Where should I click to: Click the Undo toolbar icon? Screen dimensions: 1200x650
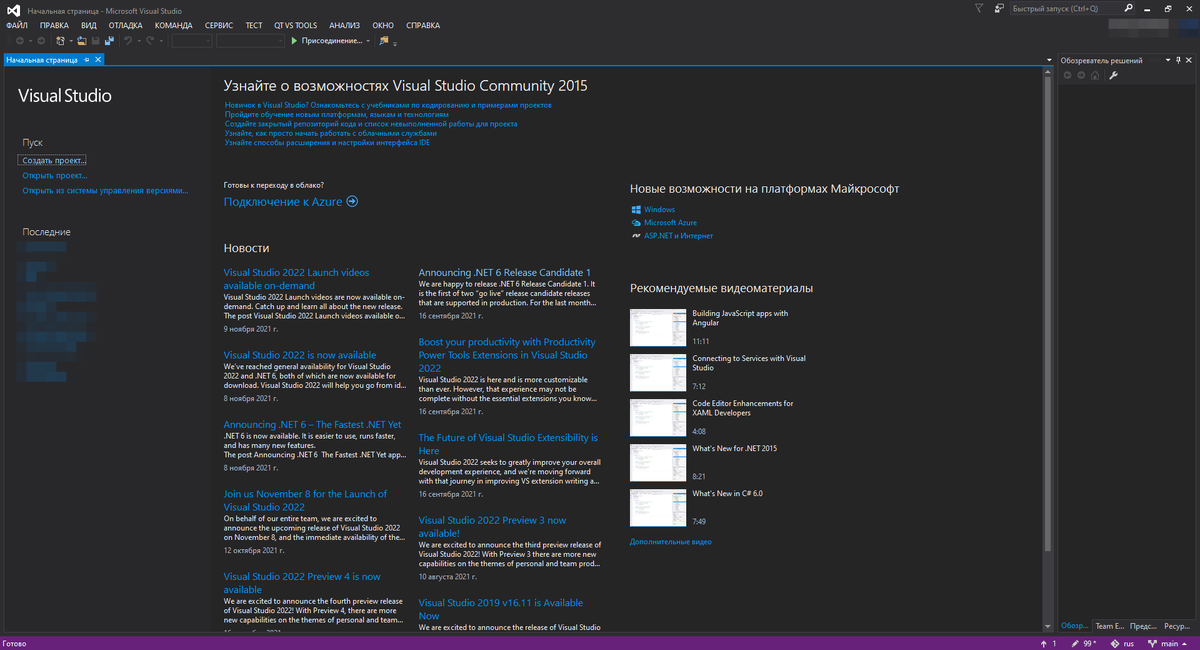pos(128,41)
